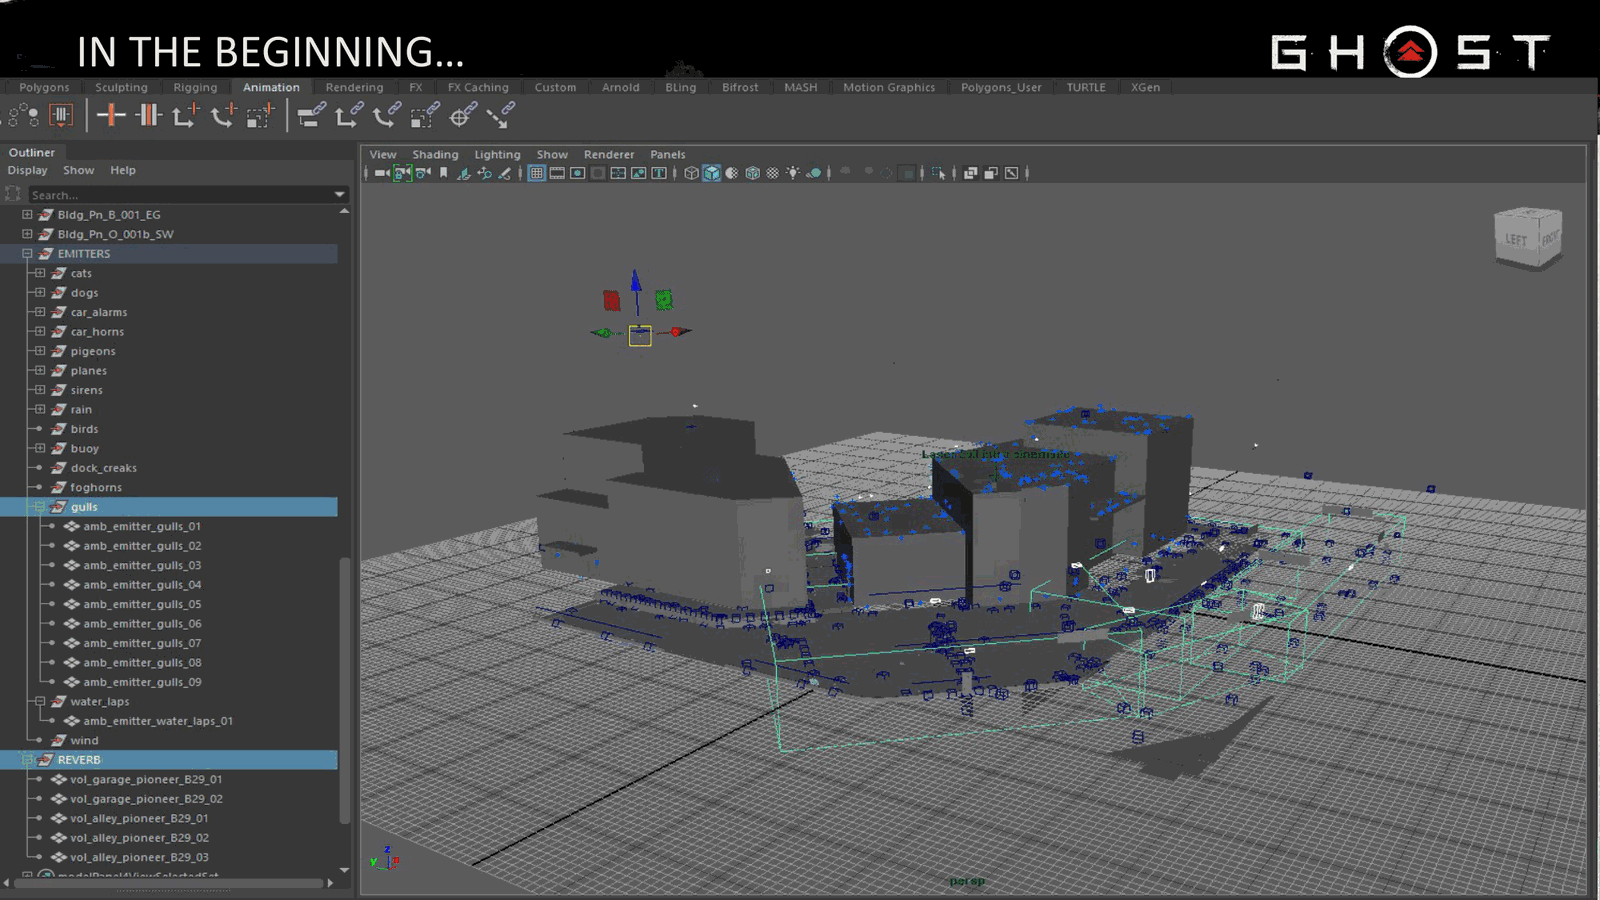Toggle the viewport grid button
1600x900 pixels.
(x=536, y=173)
